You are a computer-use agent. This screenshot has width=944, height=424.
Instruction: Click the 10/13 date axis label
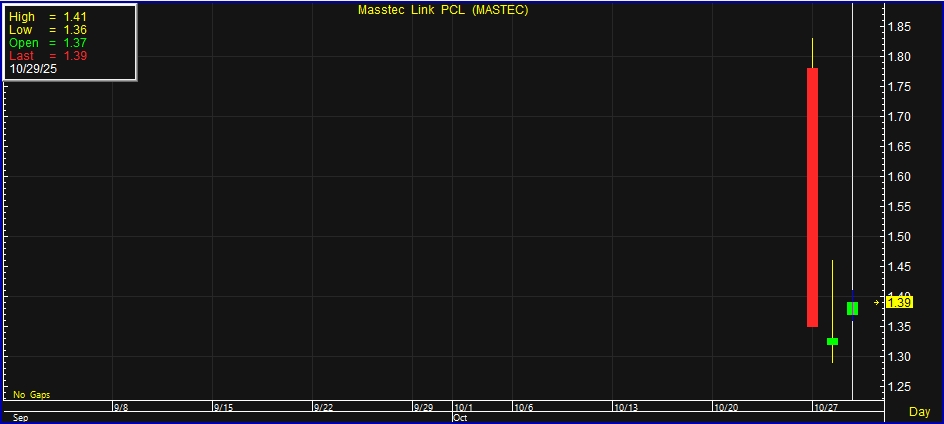[x=626, y=408]
